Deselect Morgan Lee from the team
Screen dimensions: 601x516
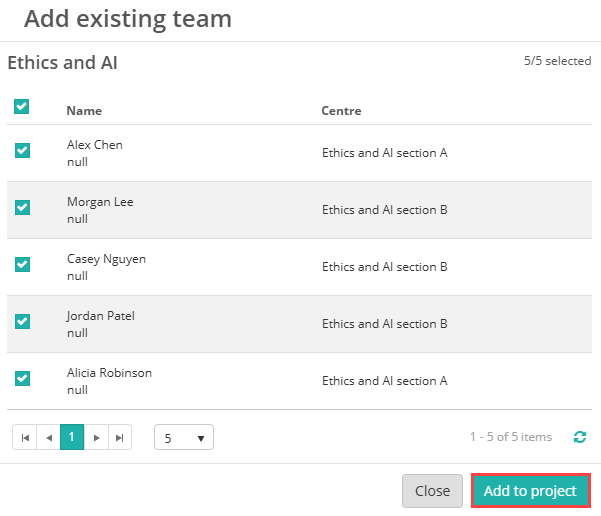(22, 208)
